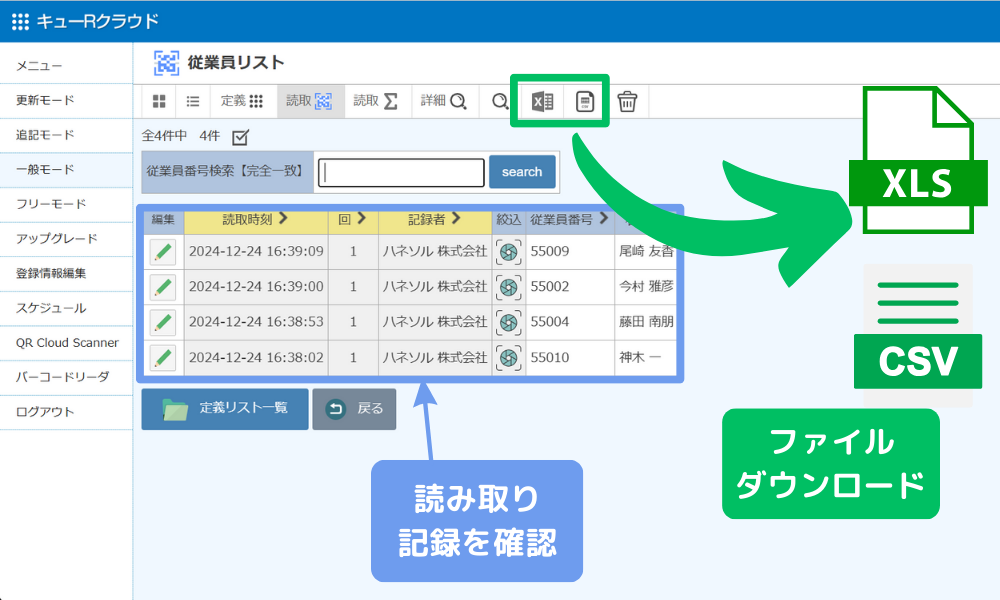Select 追記モード in the sidebar

point(66,135)
